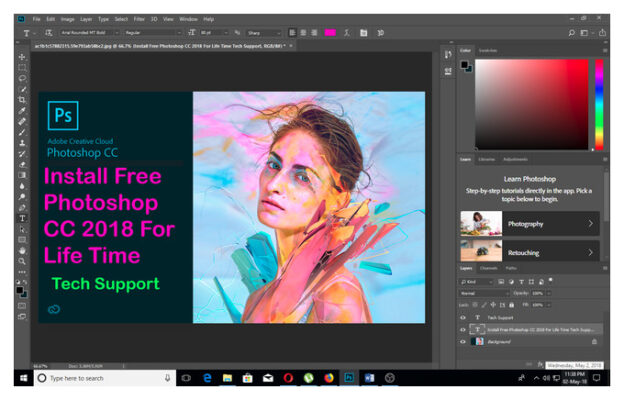
Task: Select the Eyedropper tool
Action: (x=22, y=111)
